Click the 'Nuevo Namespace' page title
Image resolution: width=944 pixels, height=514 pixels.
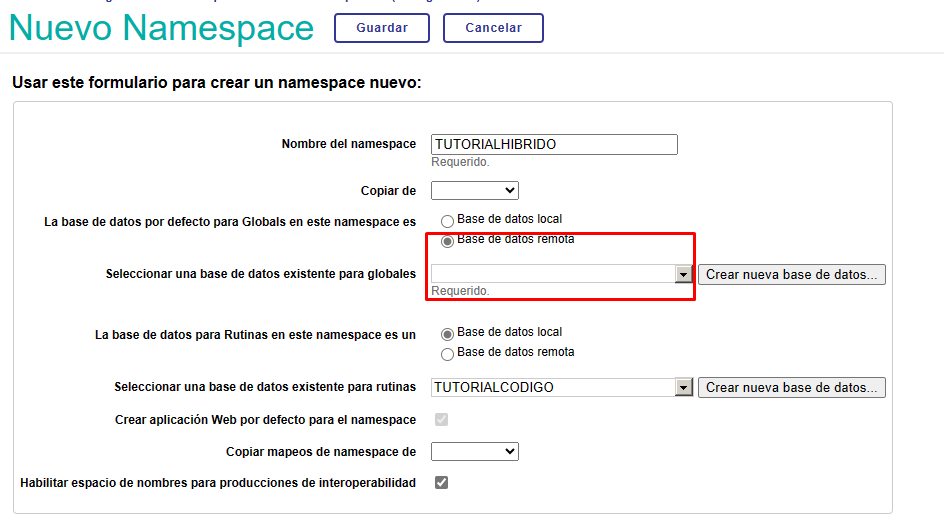[162, 28]
